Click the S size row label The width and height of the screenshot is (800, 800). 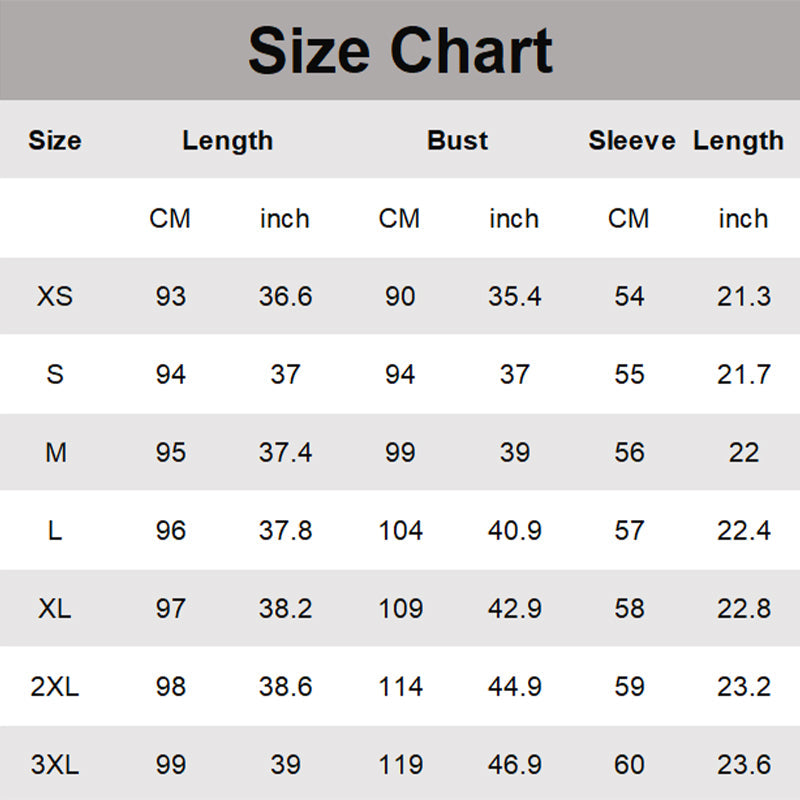click(x=55, y=374)
